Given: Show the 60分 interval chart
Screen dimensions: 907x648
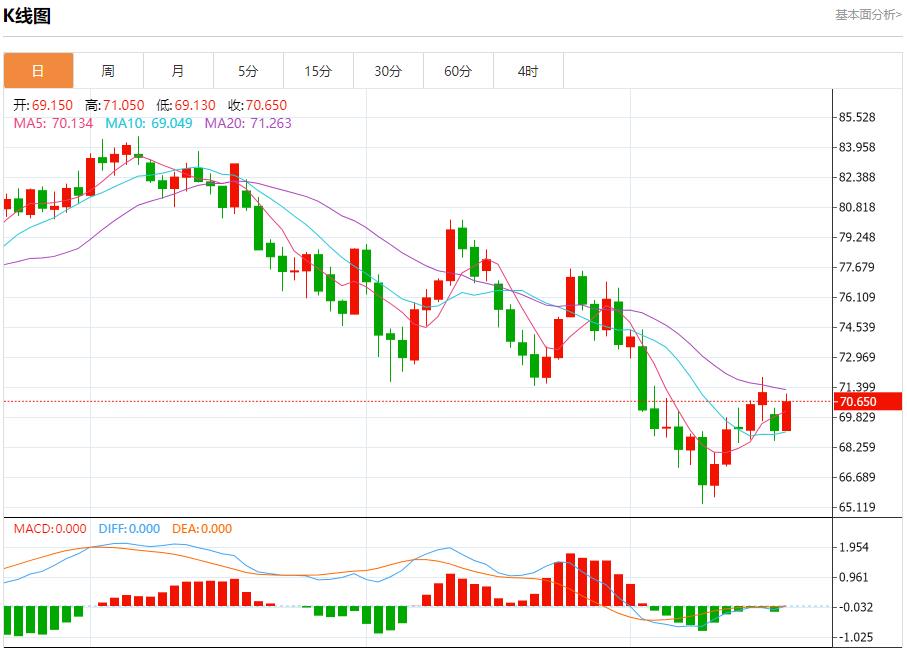Looking at the screenshot, I should [x=458, y=71].
